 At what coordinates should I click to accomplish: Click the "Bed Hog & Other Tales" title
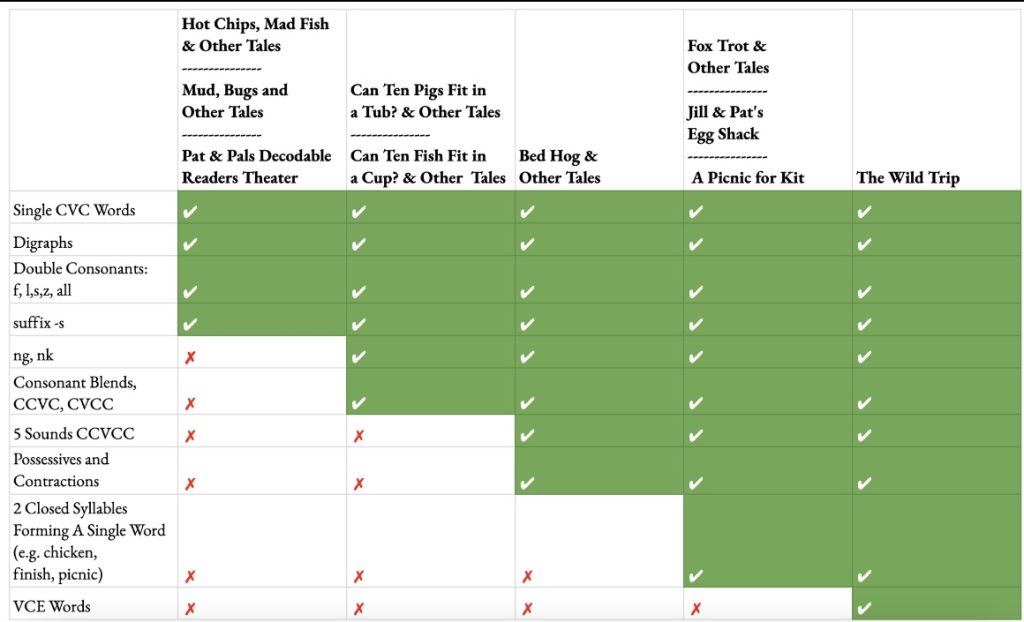pos(559,167)
